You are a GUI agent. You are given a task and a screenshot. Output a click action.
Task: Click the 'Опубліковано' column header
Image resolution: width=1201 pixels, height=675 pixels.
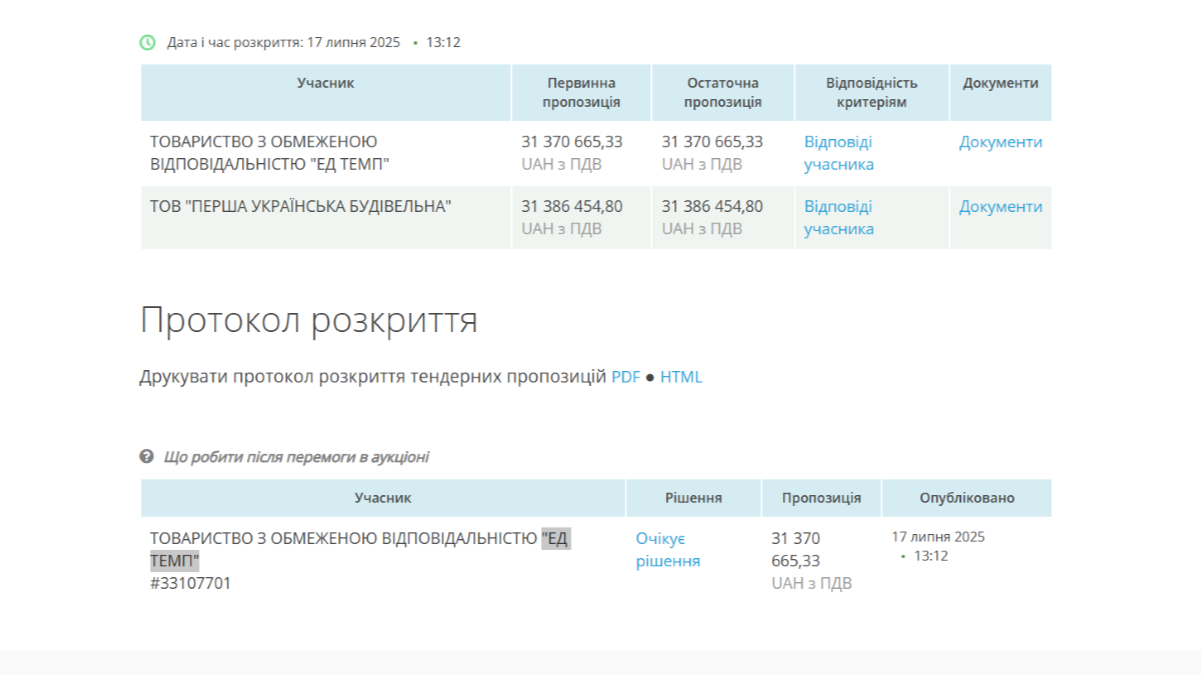967,498
